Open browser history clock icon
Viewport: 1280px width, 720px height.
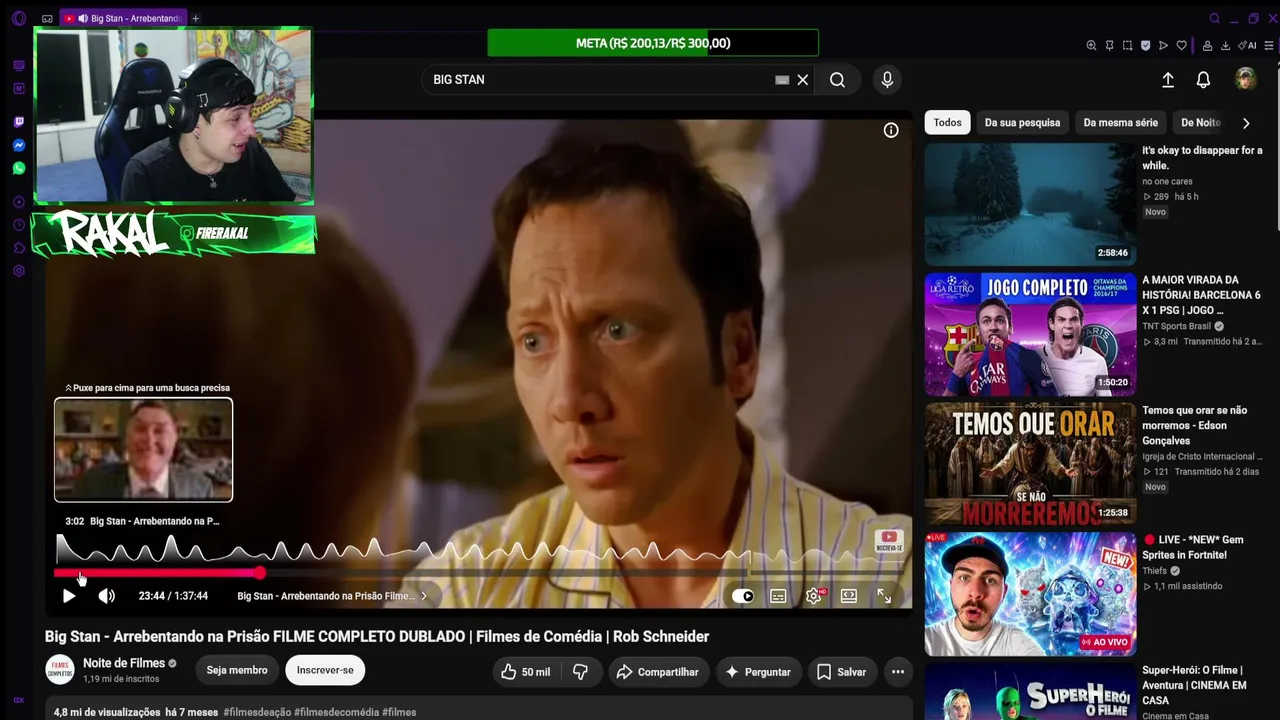(19, 225)
